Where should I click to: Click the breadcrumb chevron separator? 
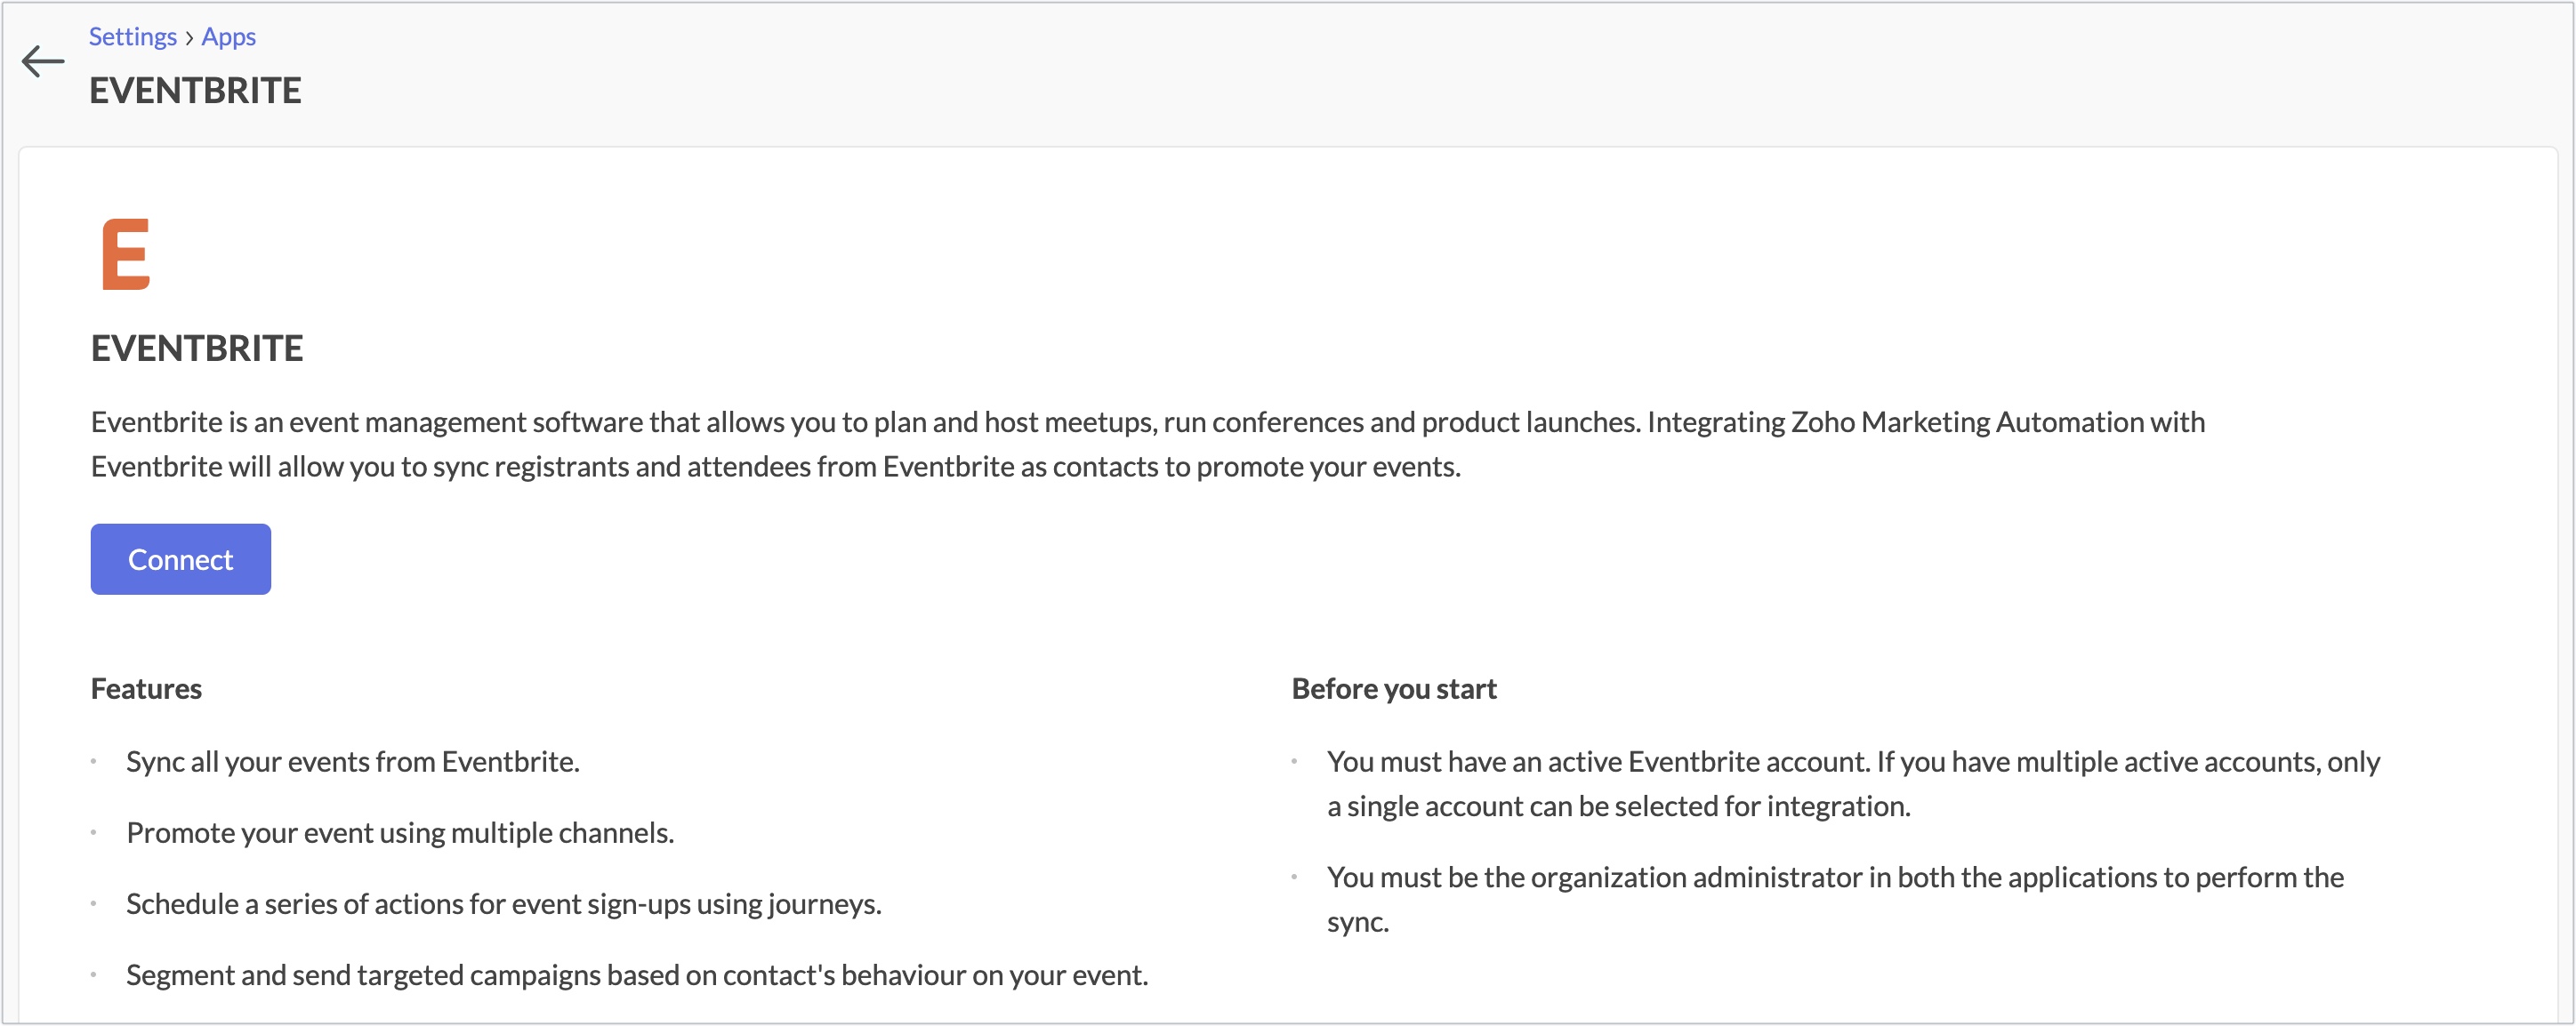(x=189, y=38)
